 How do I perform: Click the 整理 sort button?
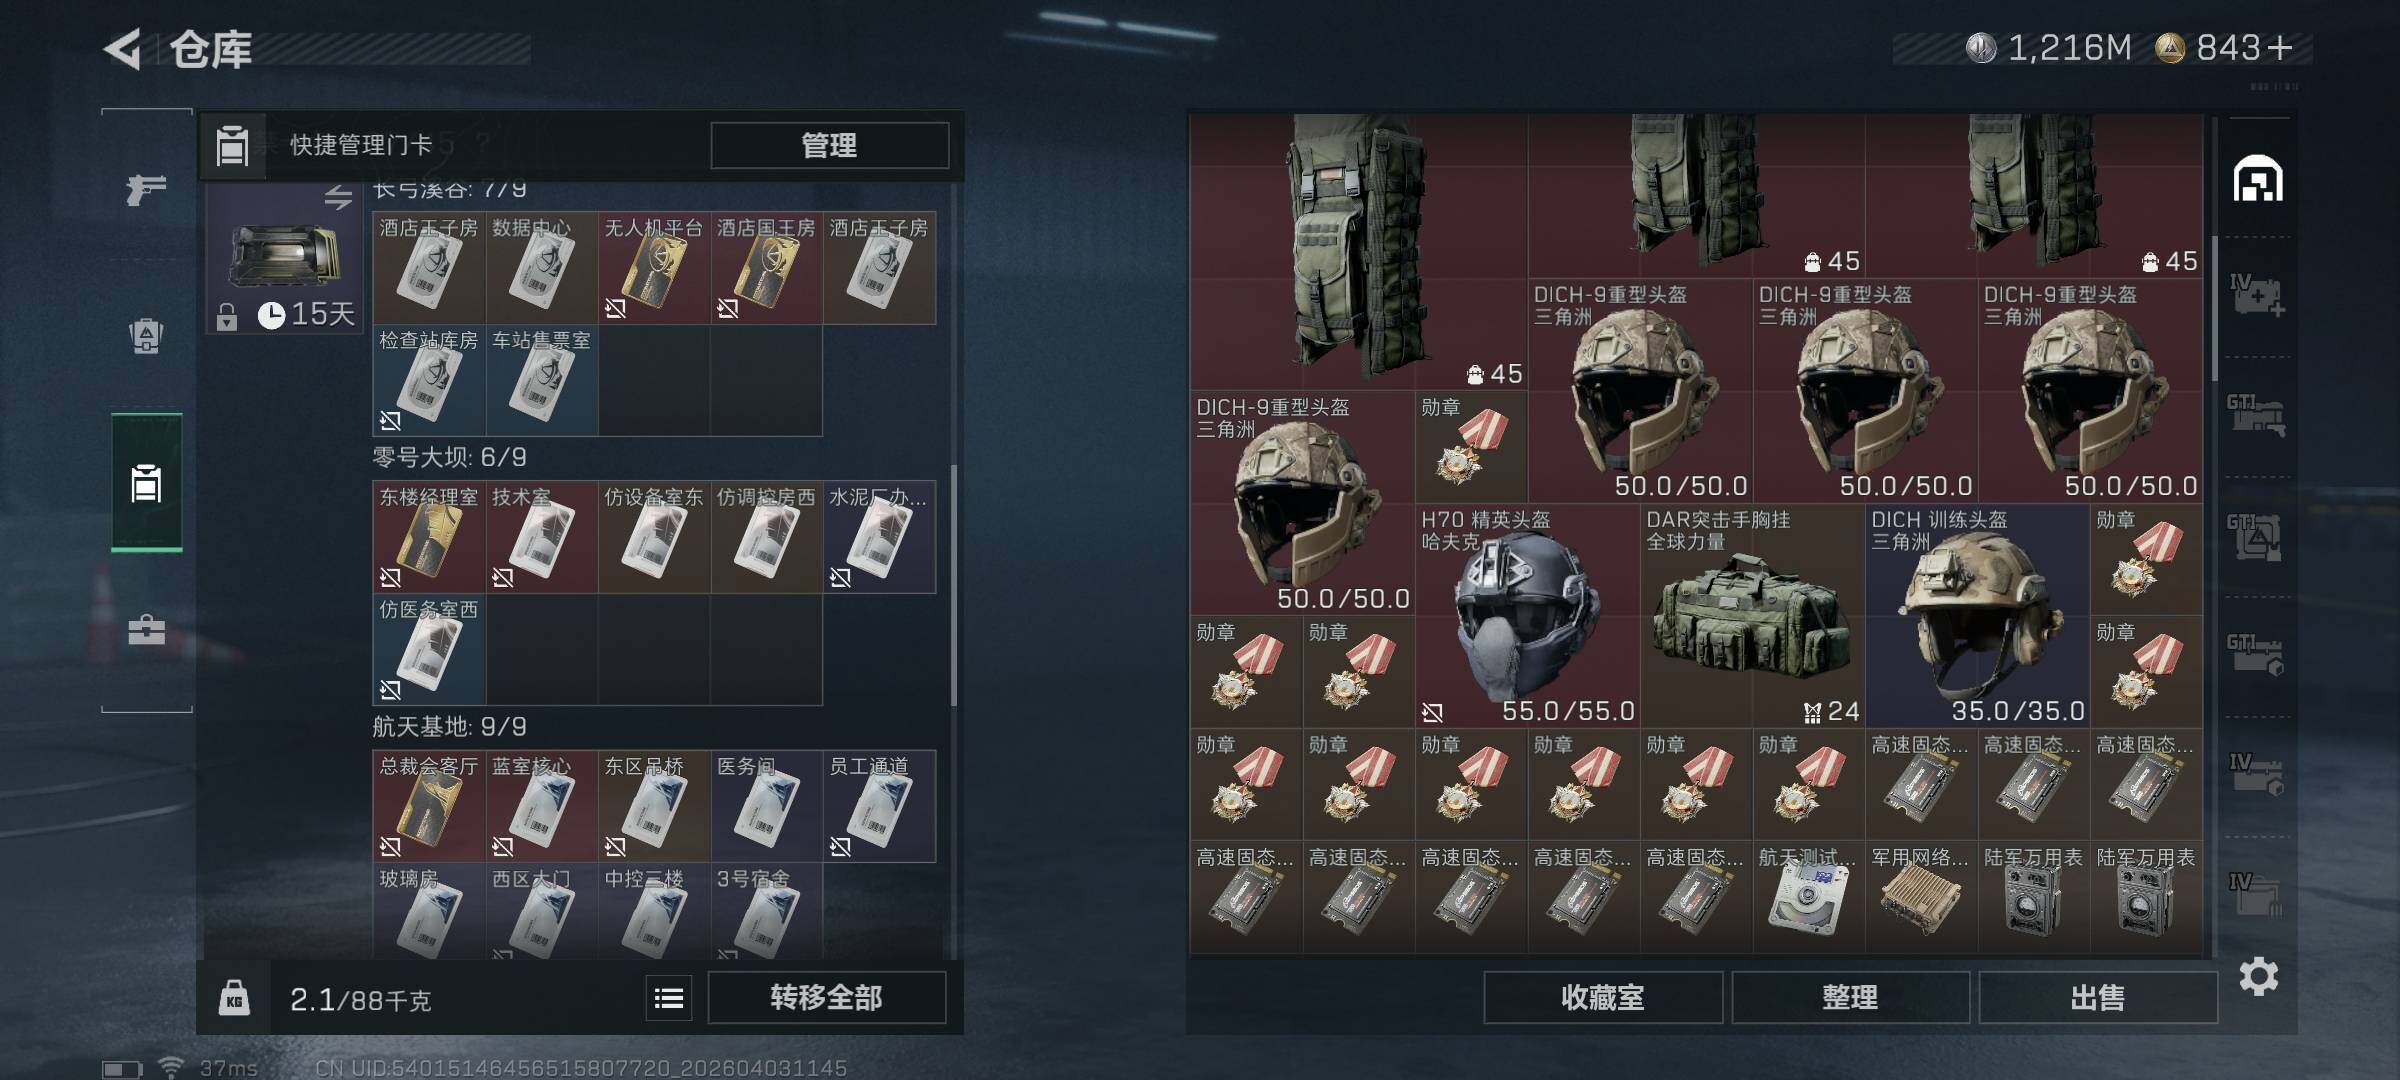coord(1850,998)
